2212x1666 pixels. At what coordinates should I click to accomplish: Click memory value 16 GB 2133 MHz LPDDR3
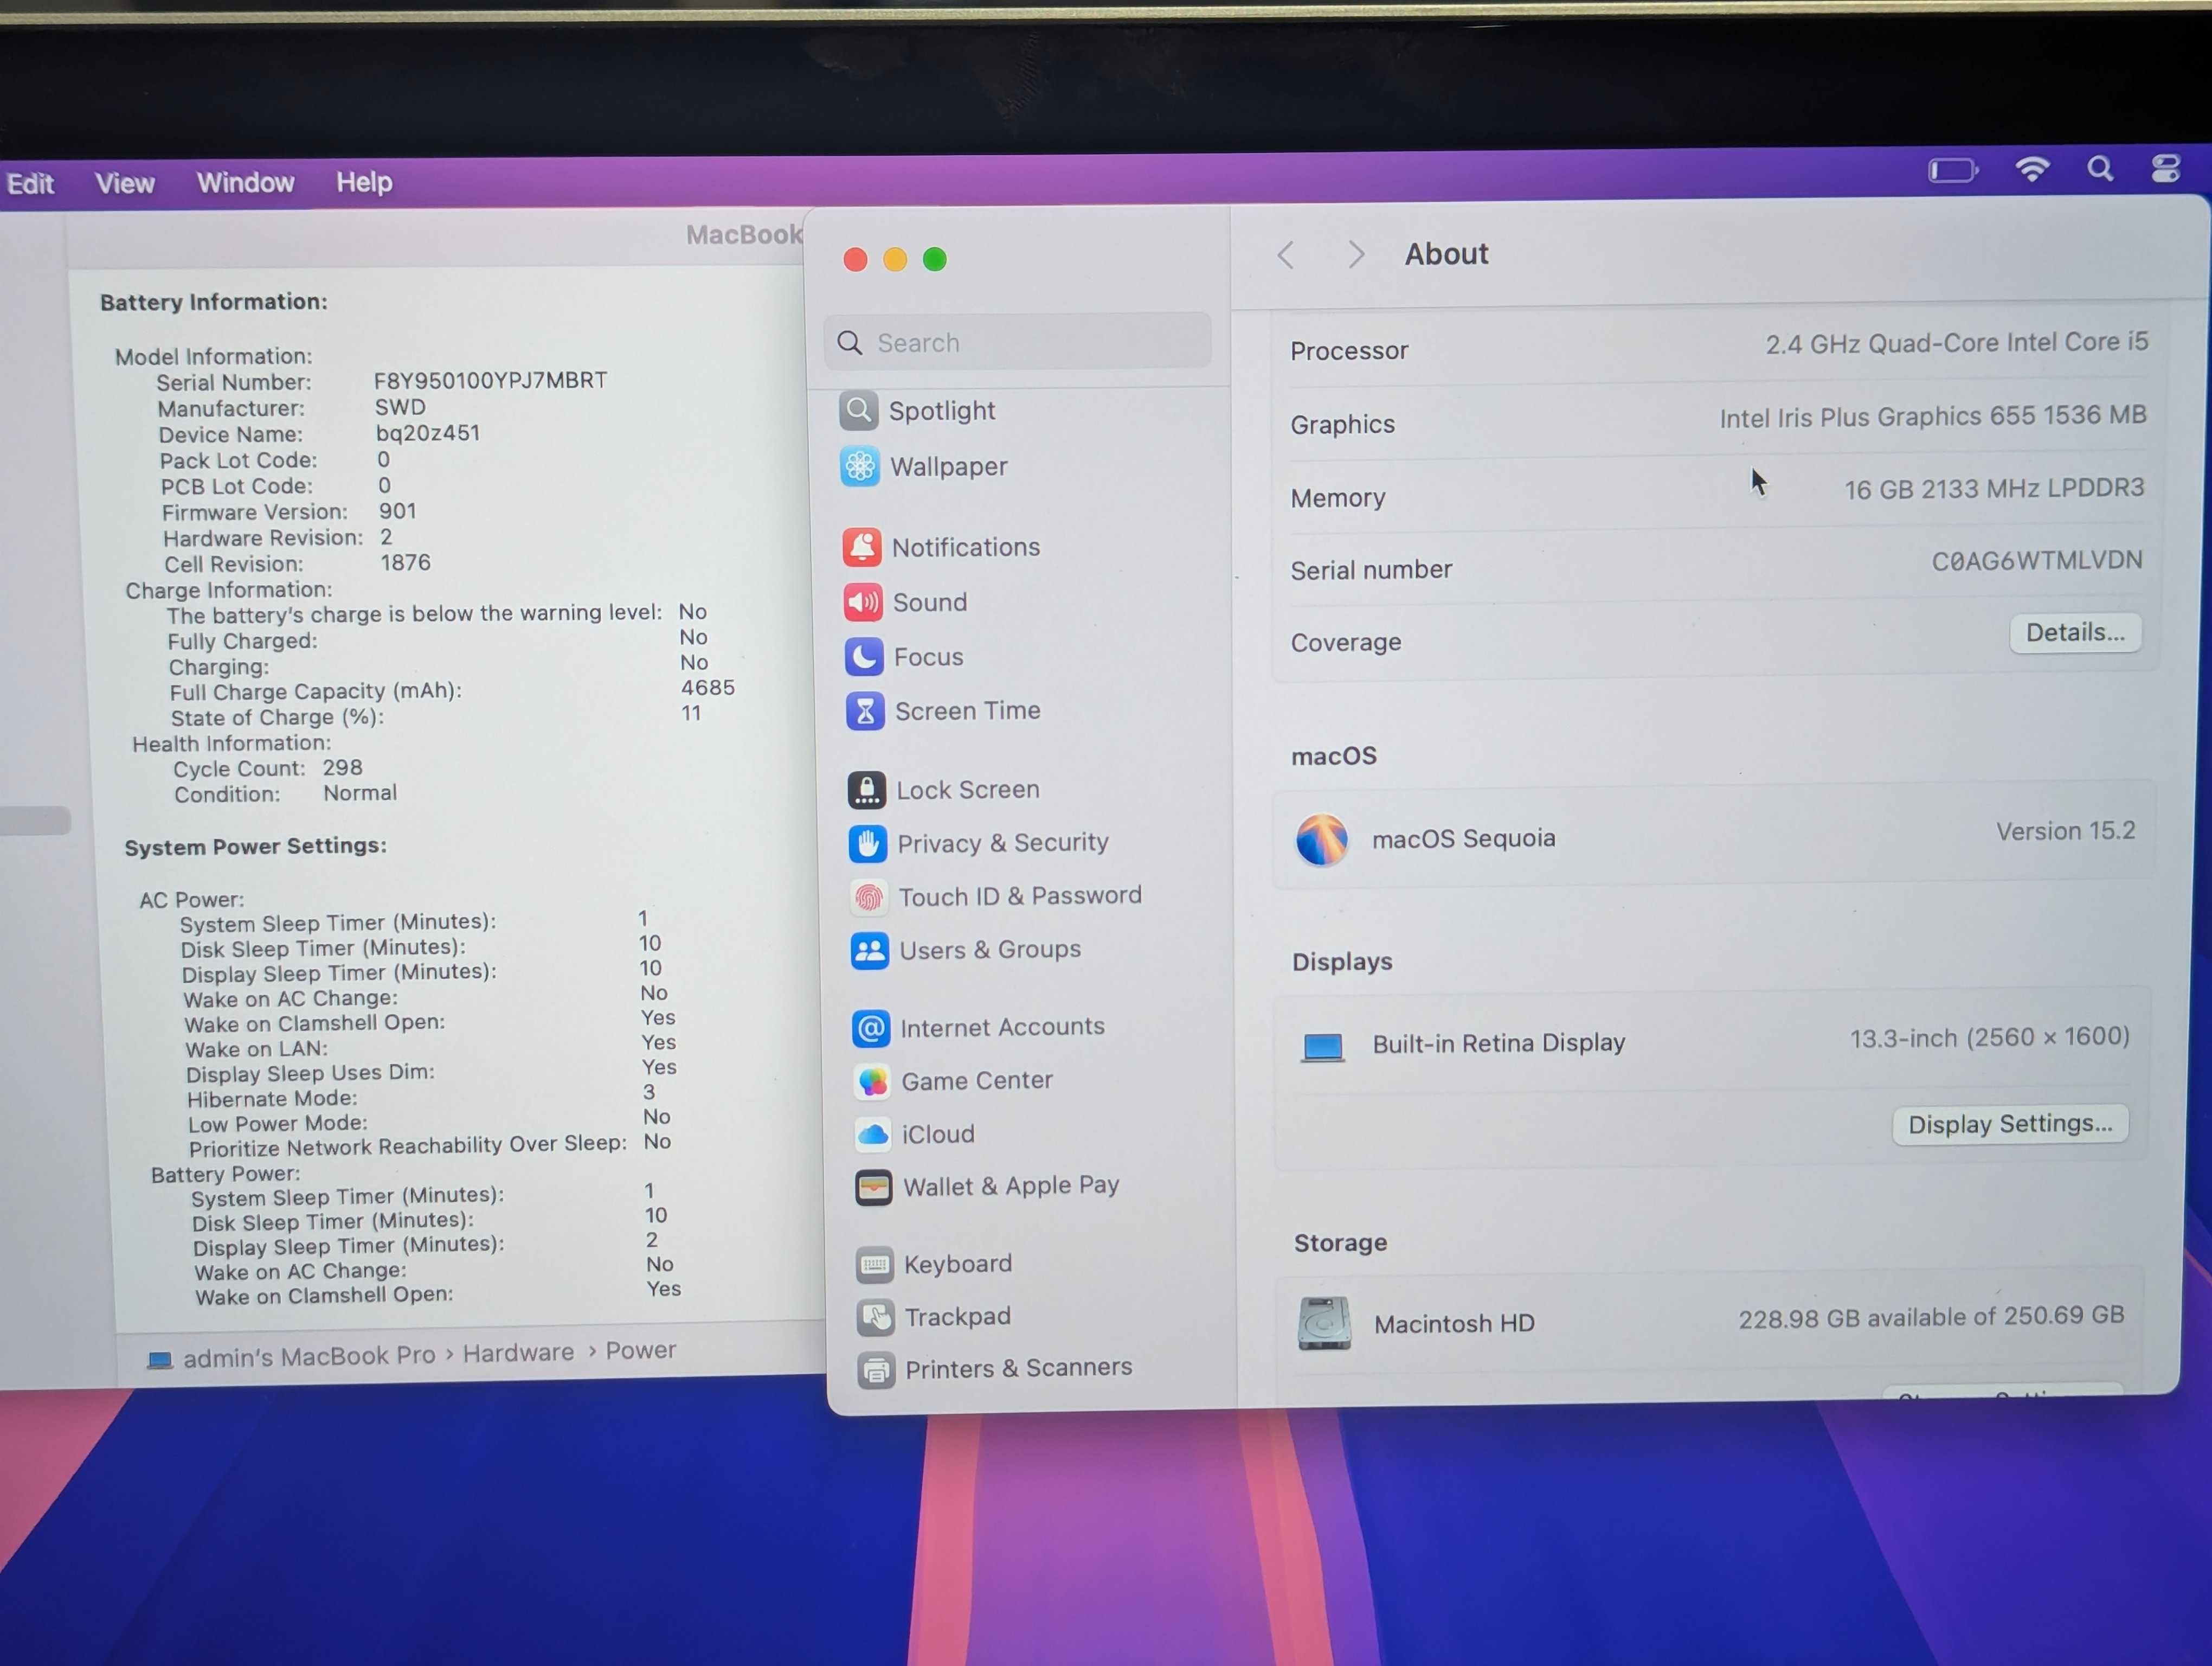pos(1994,488)
